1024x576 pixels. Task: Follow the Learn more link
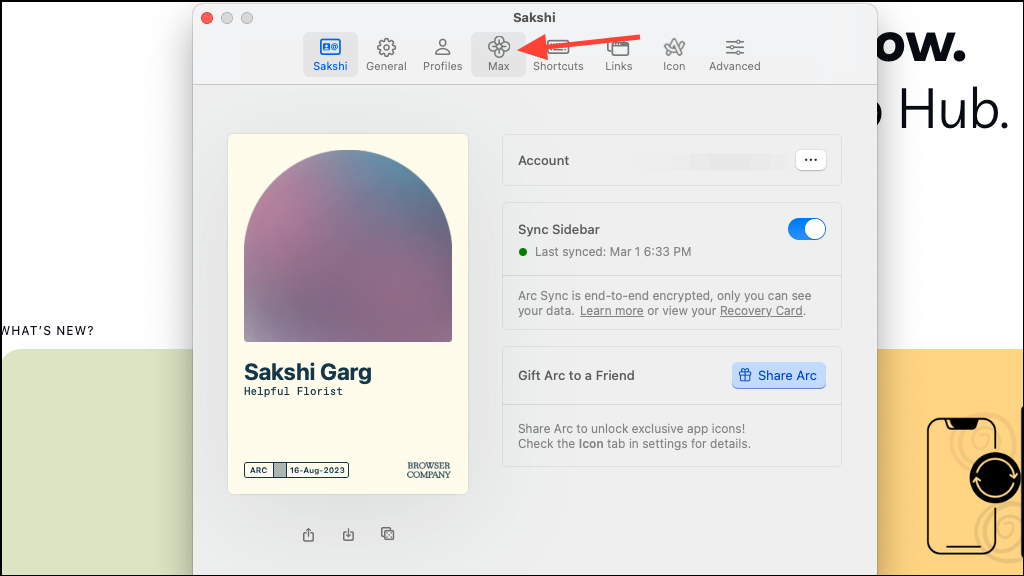tap(611, 311)
